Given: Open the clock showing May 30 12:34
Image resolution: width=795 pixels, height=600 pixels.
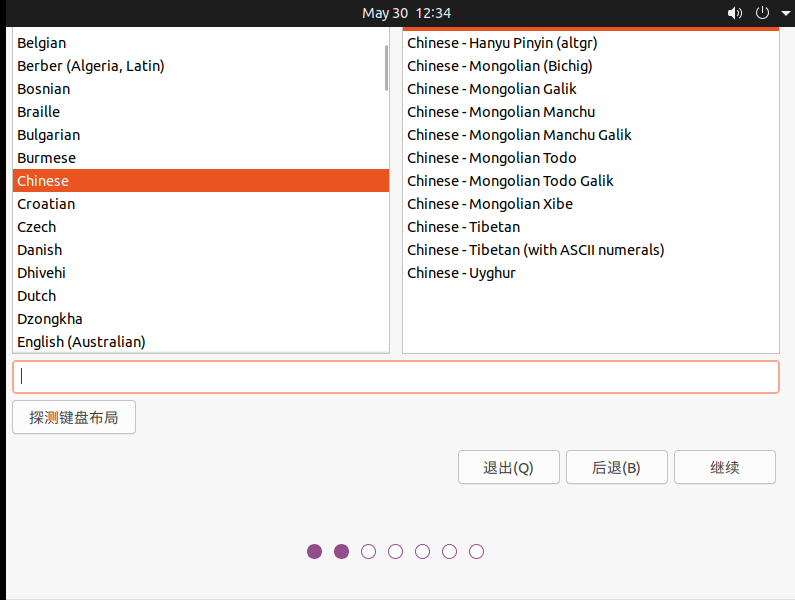Looking at the screenshot, I should [406, 13].
